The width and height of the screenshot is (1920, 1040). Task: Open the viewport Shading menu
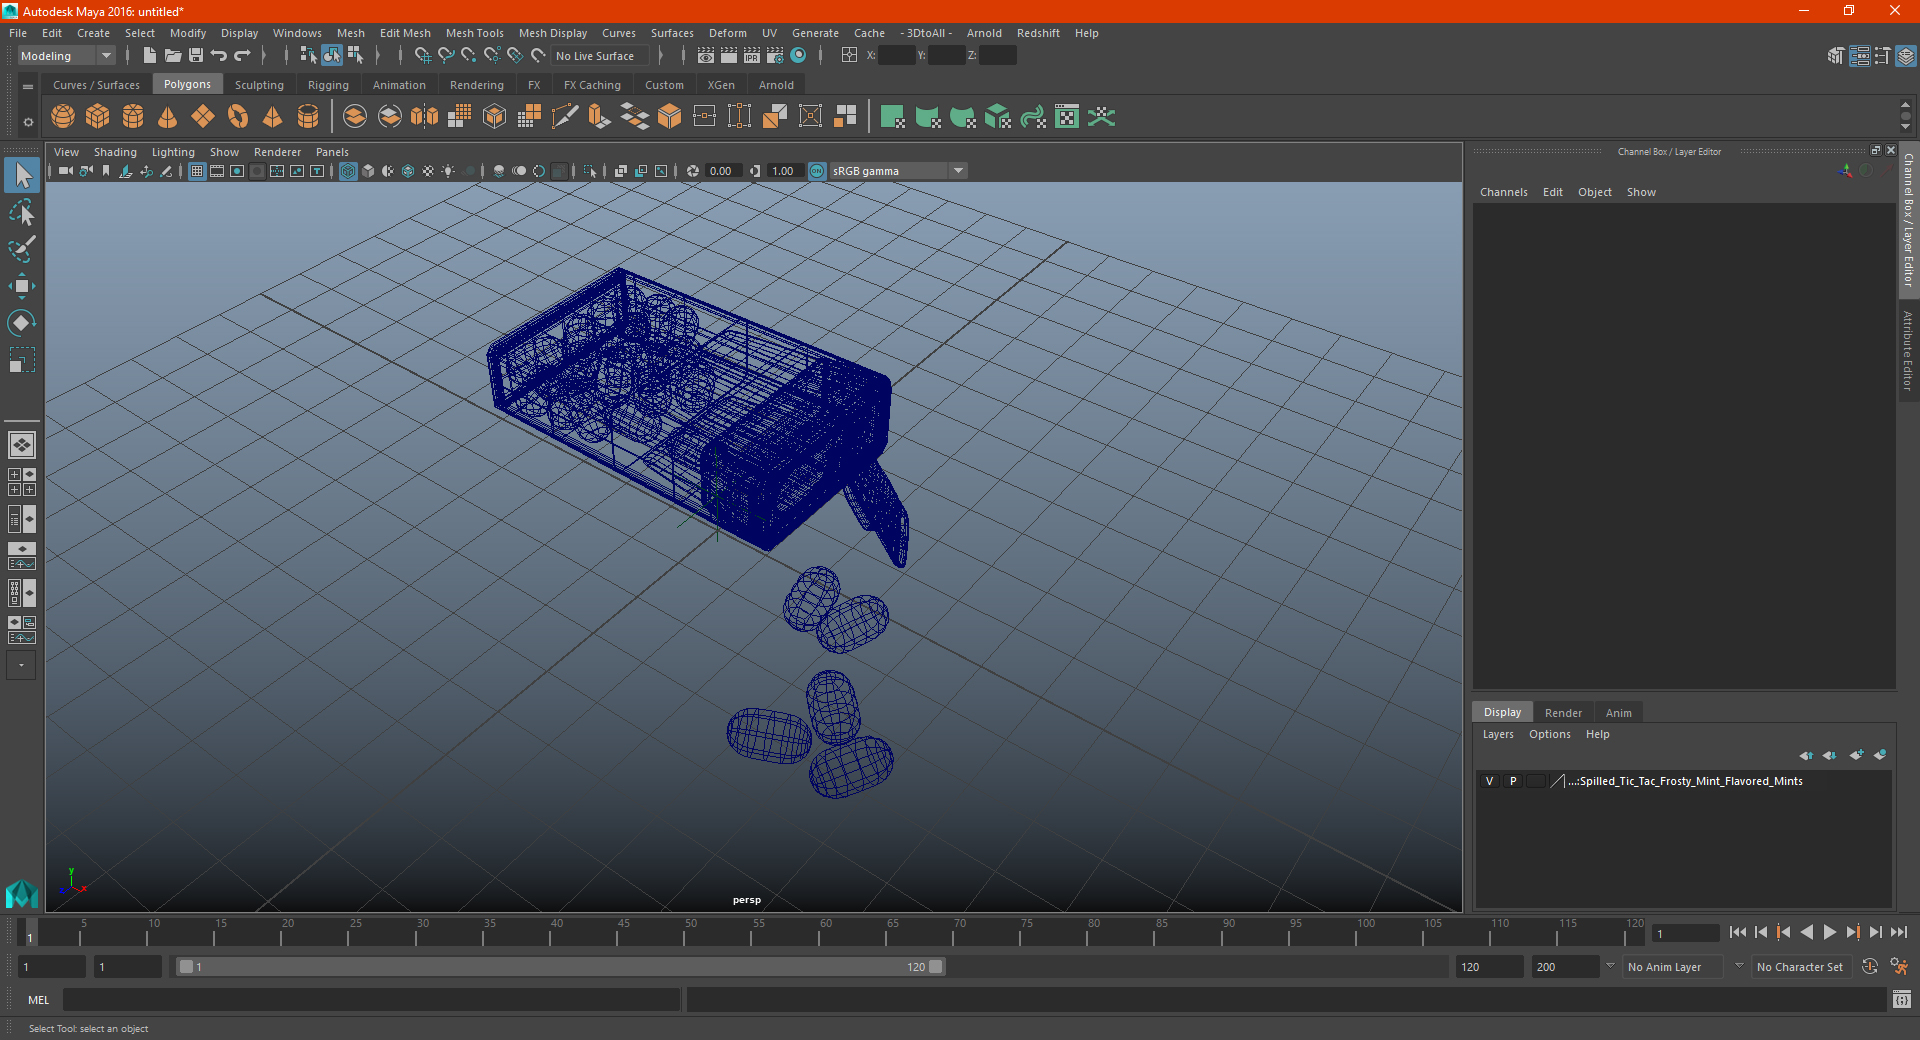pyautogui.click(x=115, y=152)
